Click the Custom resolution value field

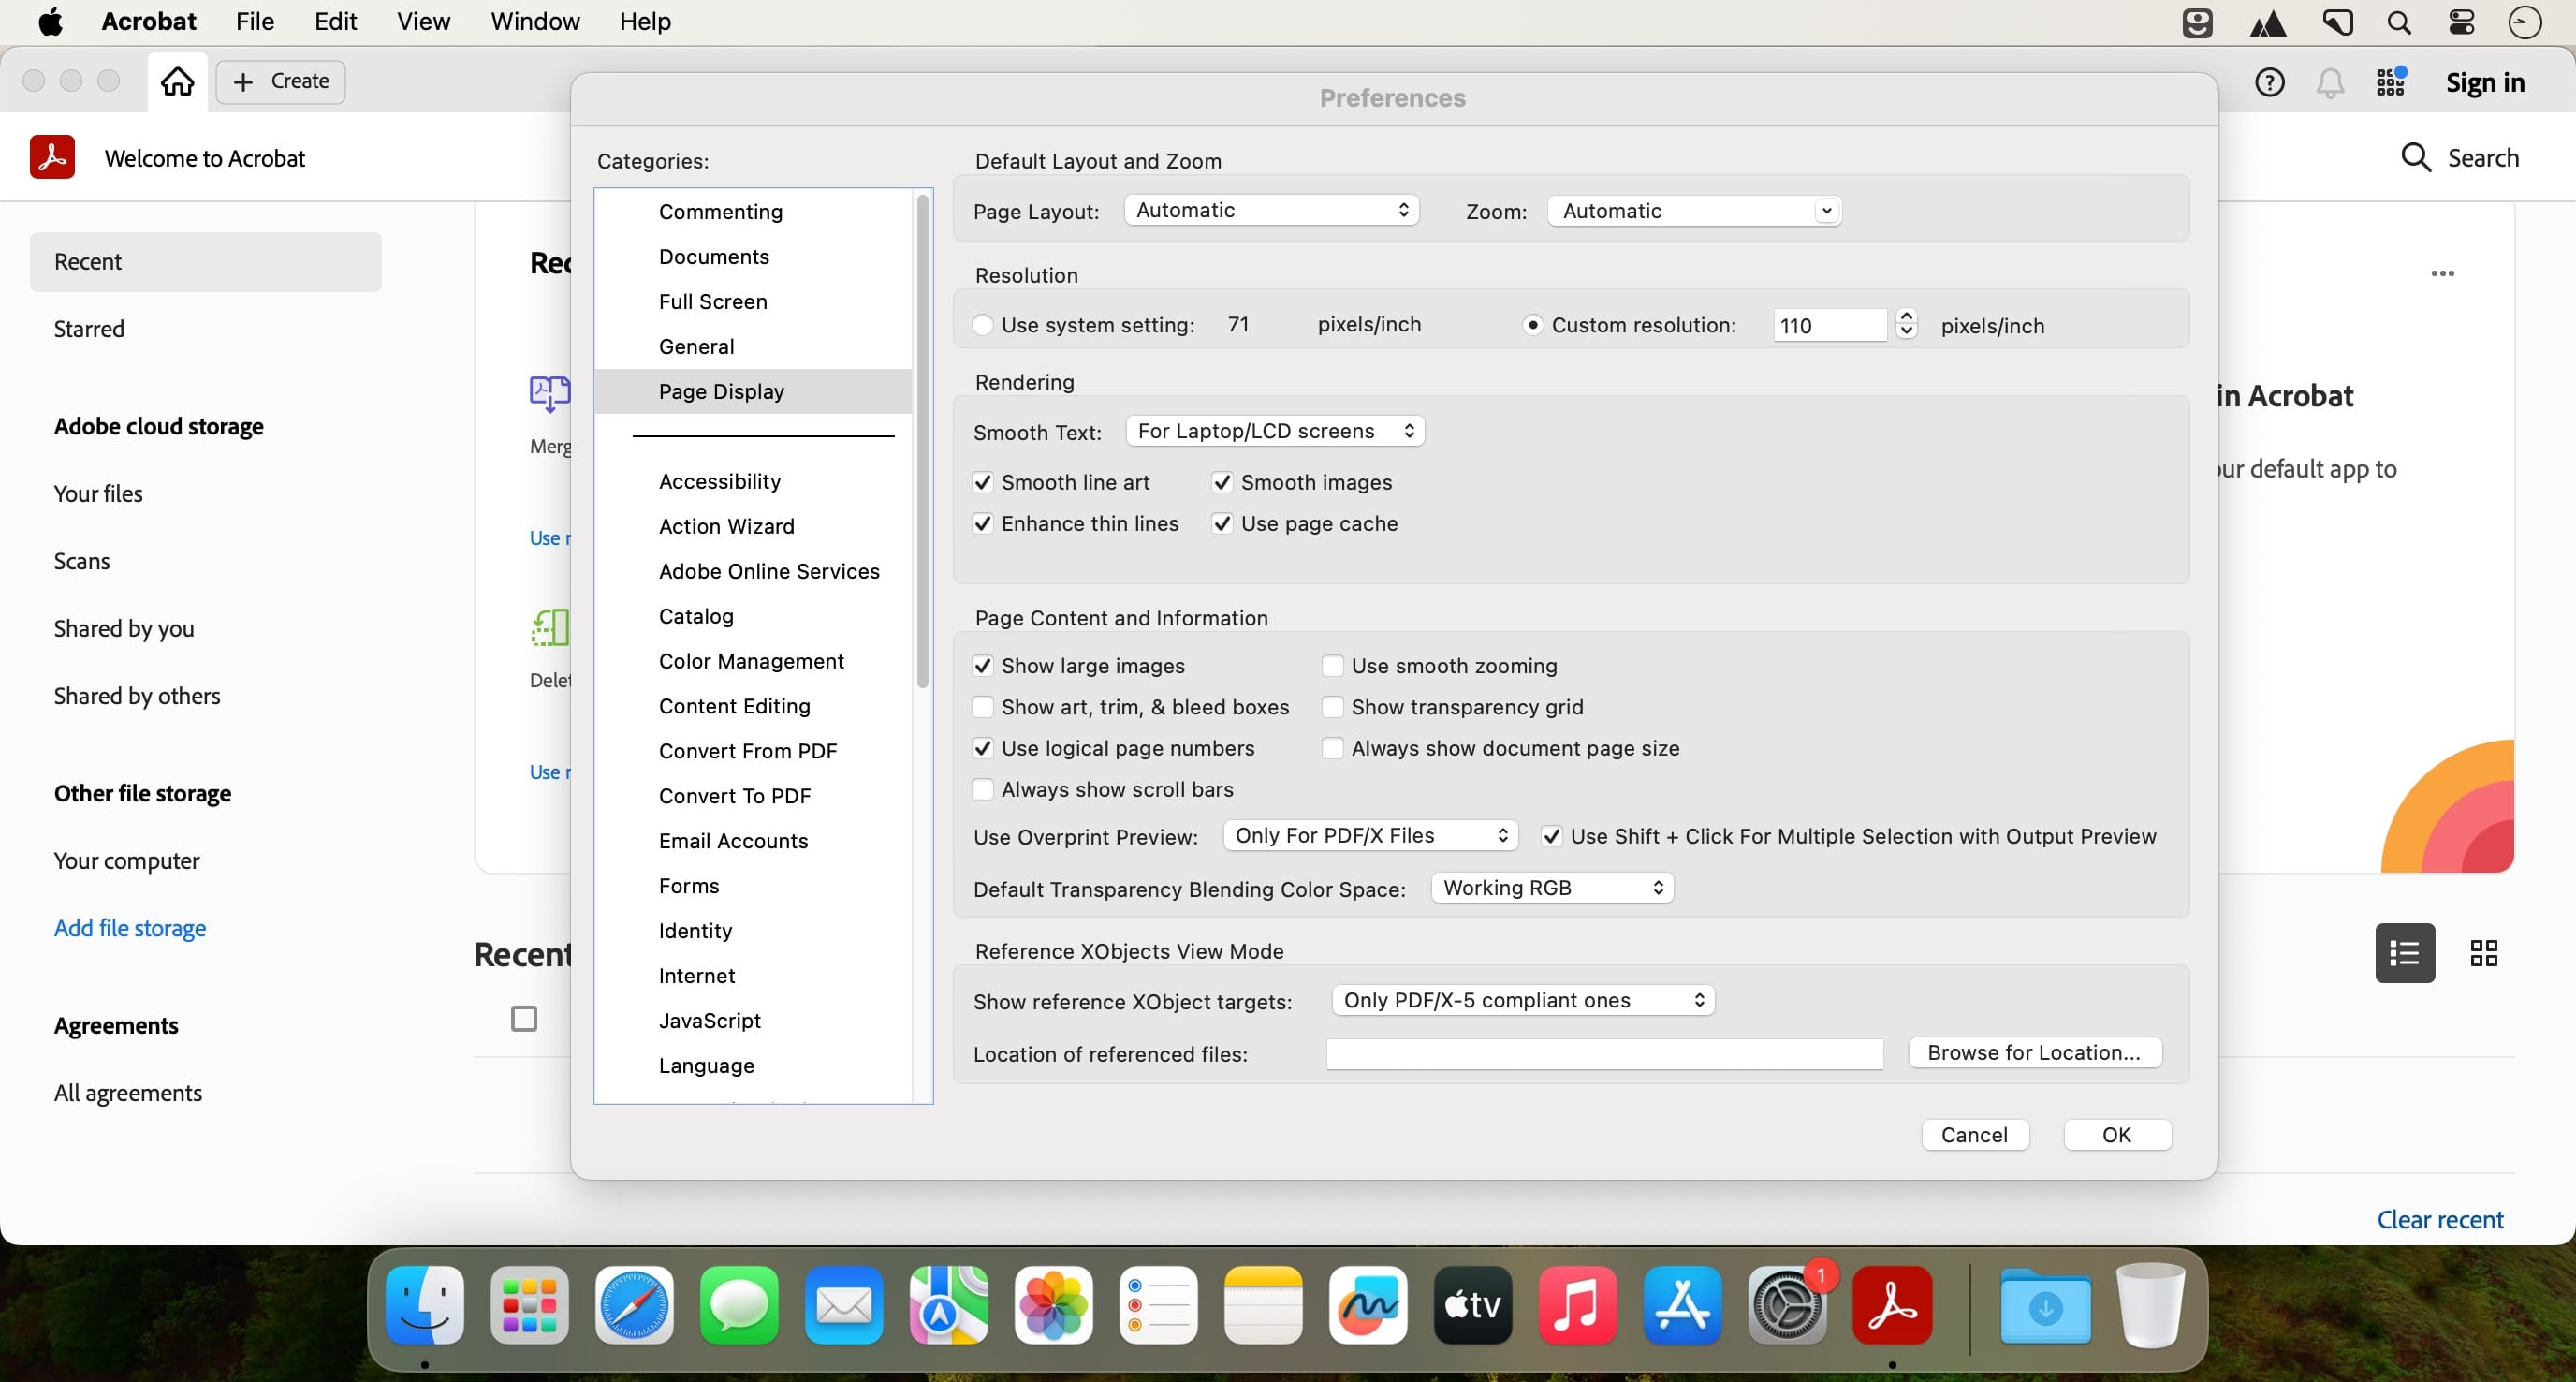point(1830,325)
